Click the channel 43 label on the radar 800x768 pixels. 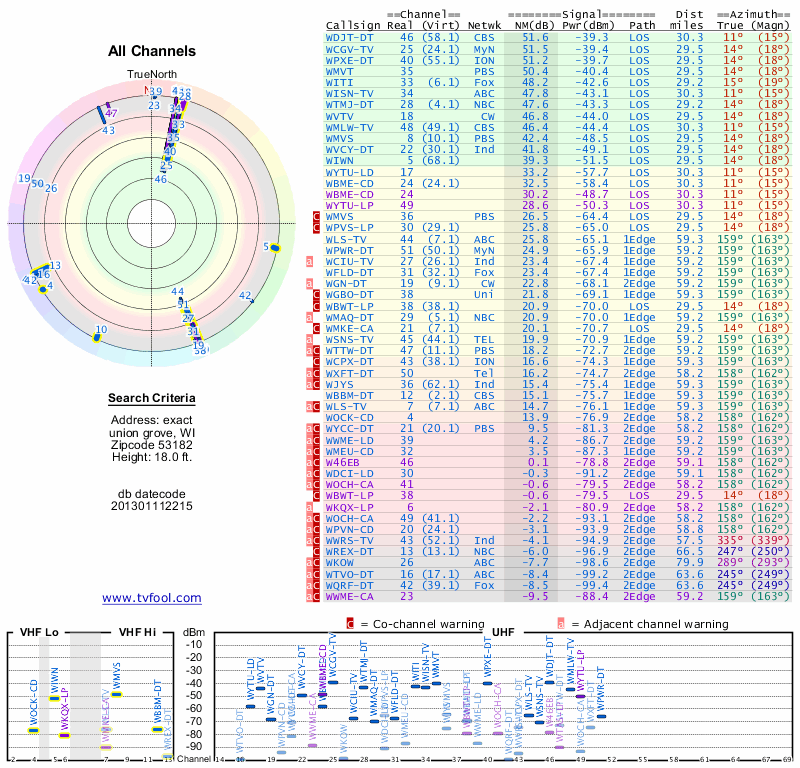[x=108, y=130]
